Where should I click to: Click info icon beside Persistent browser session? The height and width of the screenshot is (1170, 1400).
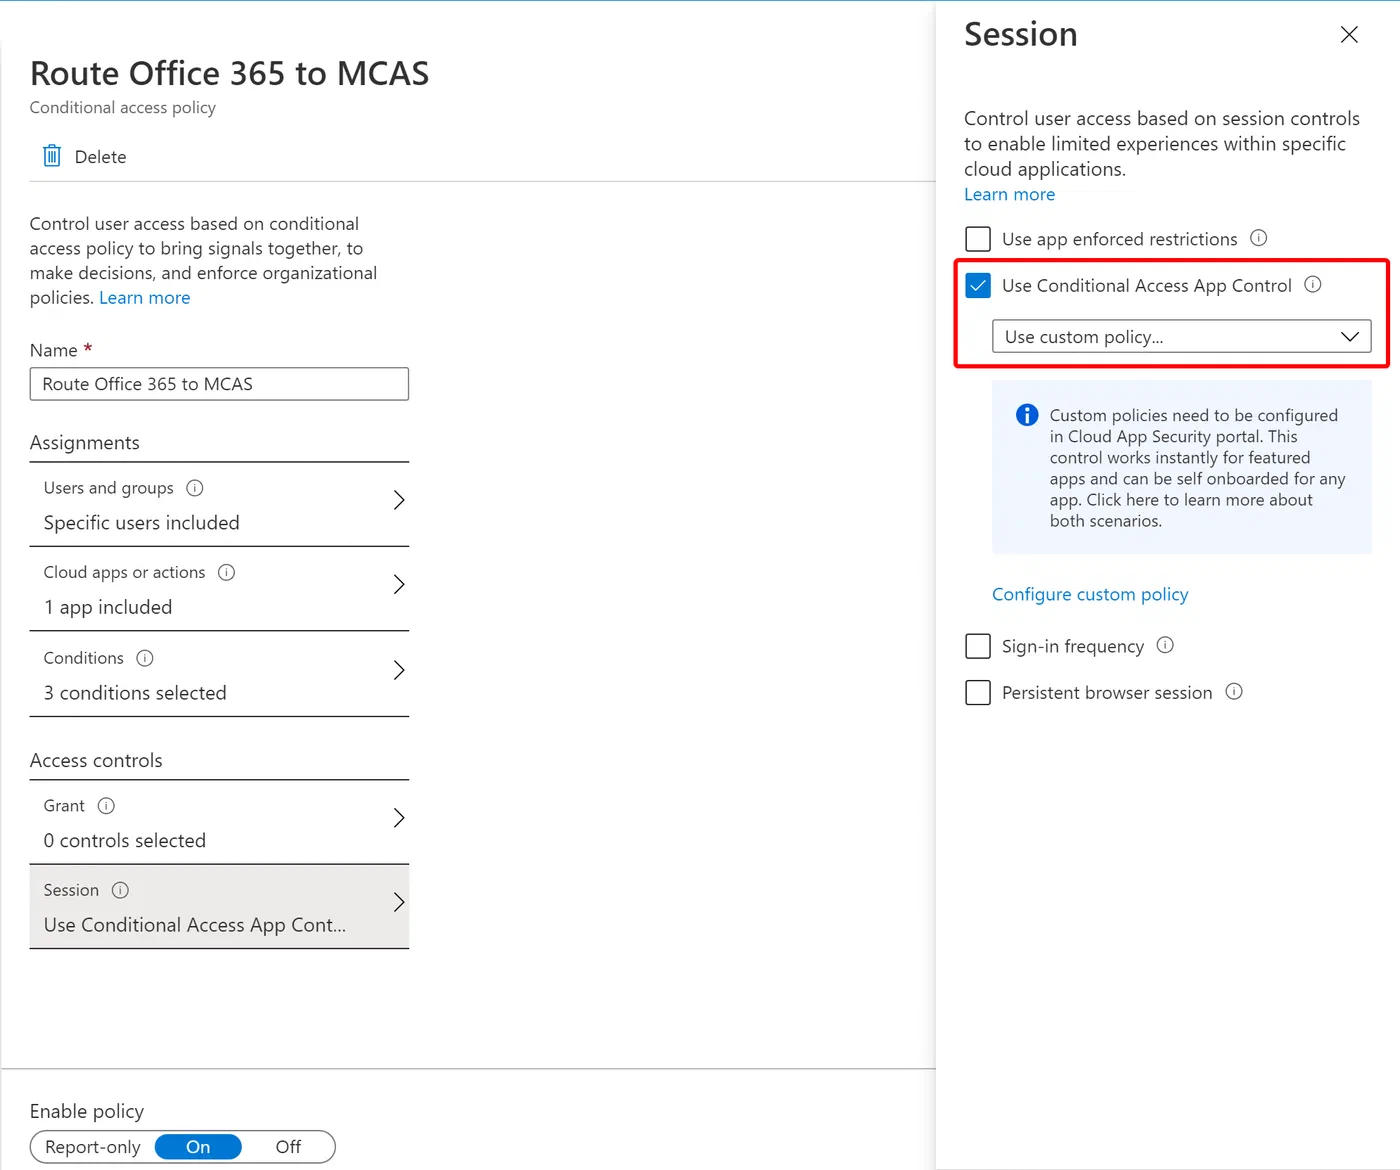1234,692
